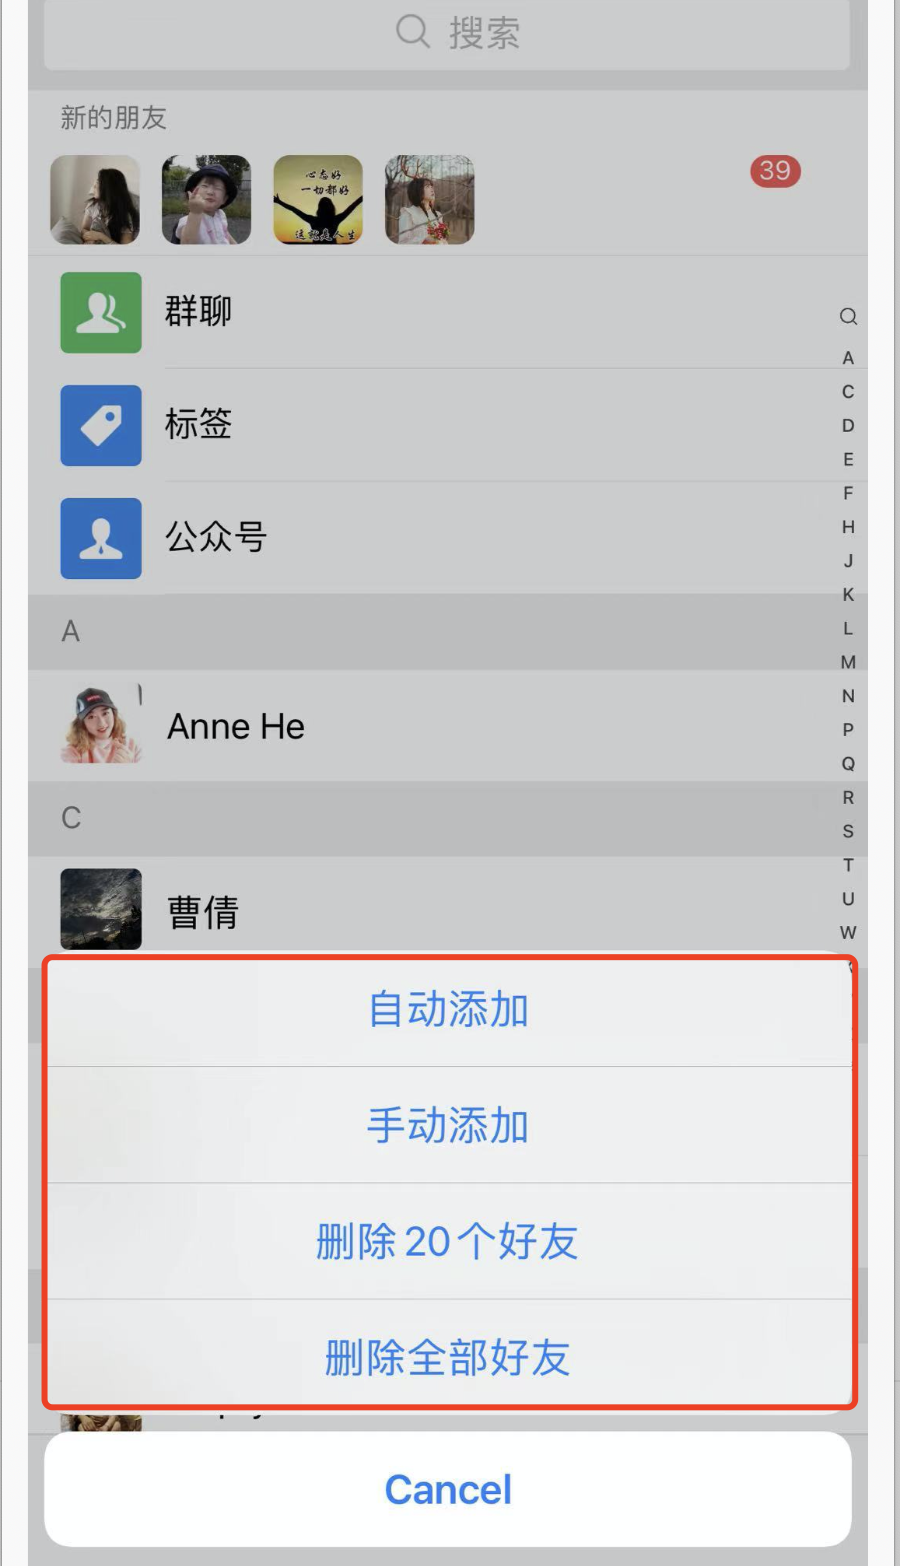900x1566 pixels.
Task: Click the 搜索 search field
Action: pyautogui.click(x=447, y=33)
